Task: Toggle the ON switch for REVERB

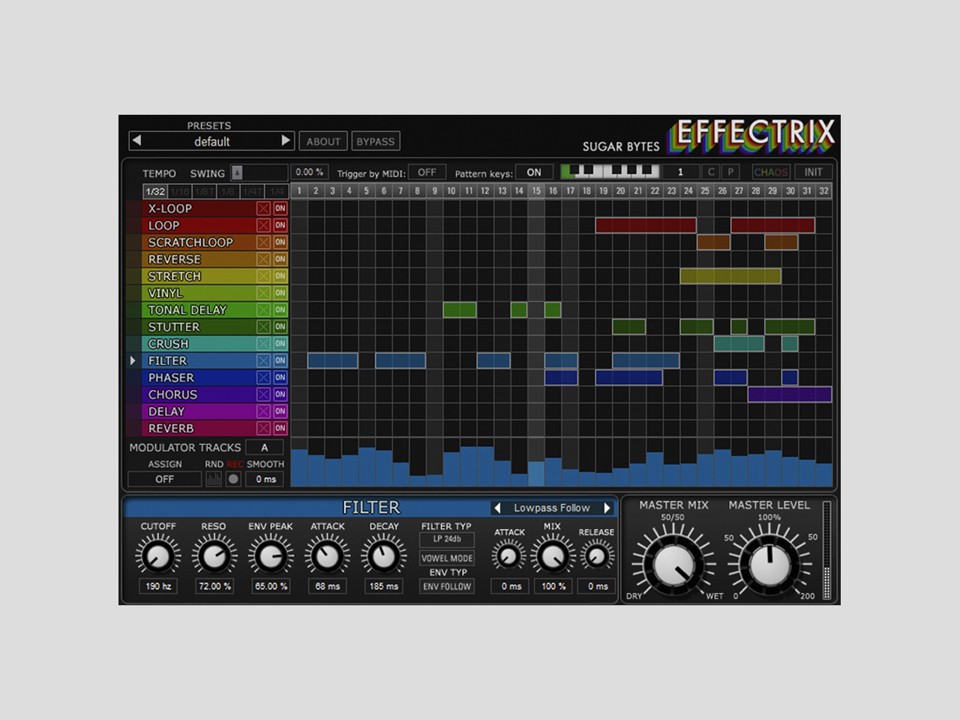Action: click(x=280, y=429)
